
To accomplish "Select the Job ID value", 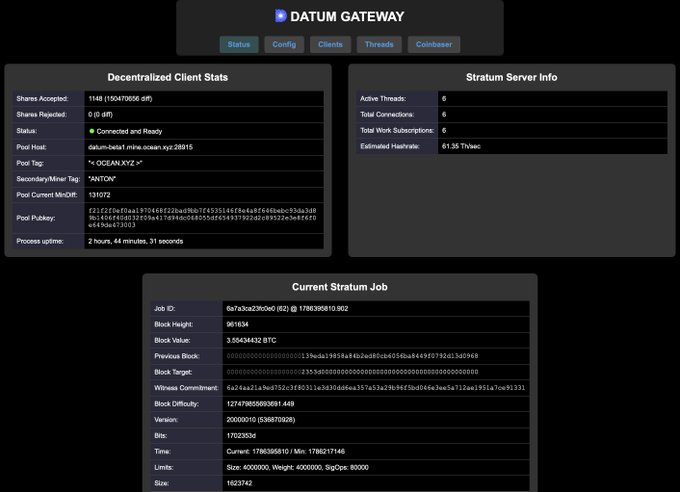I will pos(287,308).
